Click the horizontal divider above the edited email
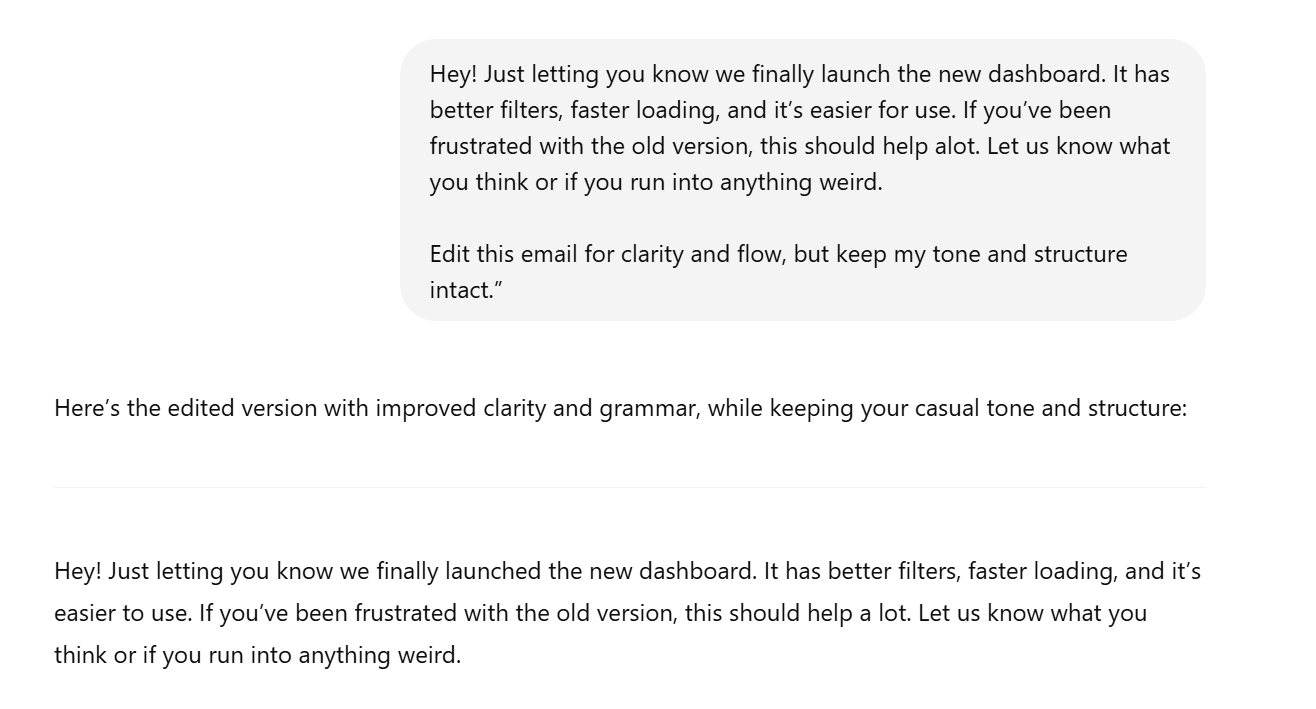 [629, 487]
